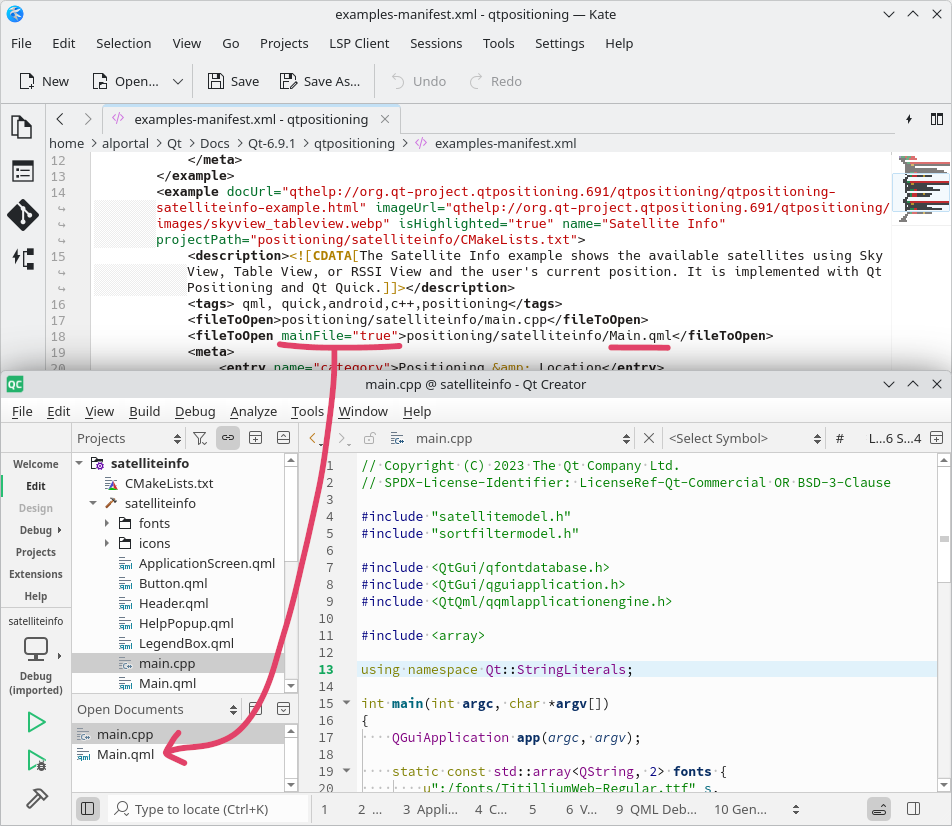Click Save As... in Kate toolbar
The width and height of the screenshot is (952, 826).
coord(320,81)
